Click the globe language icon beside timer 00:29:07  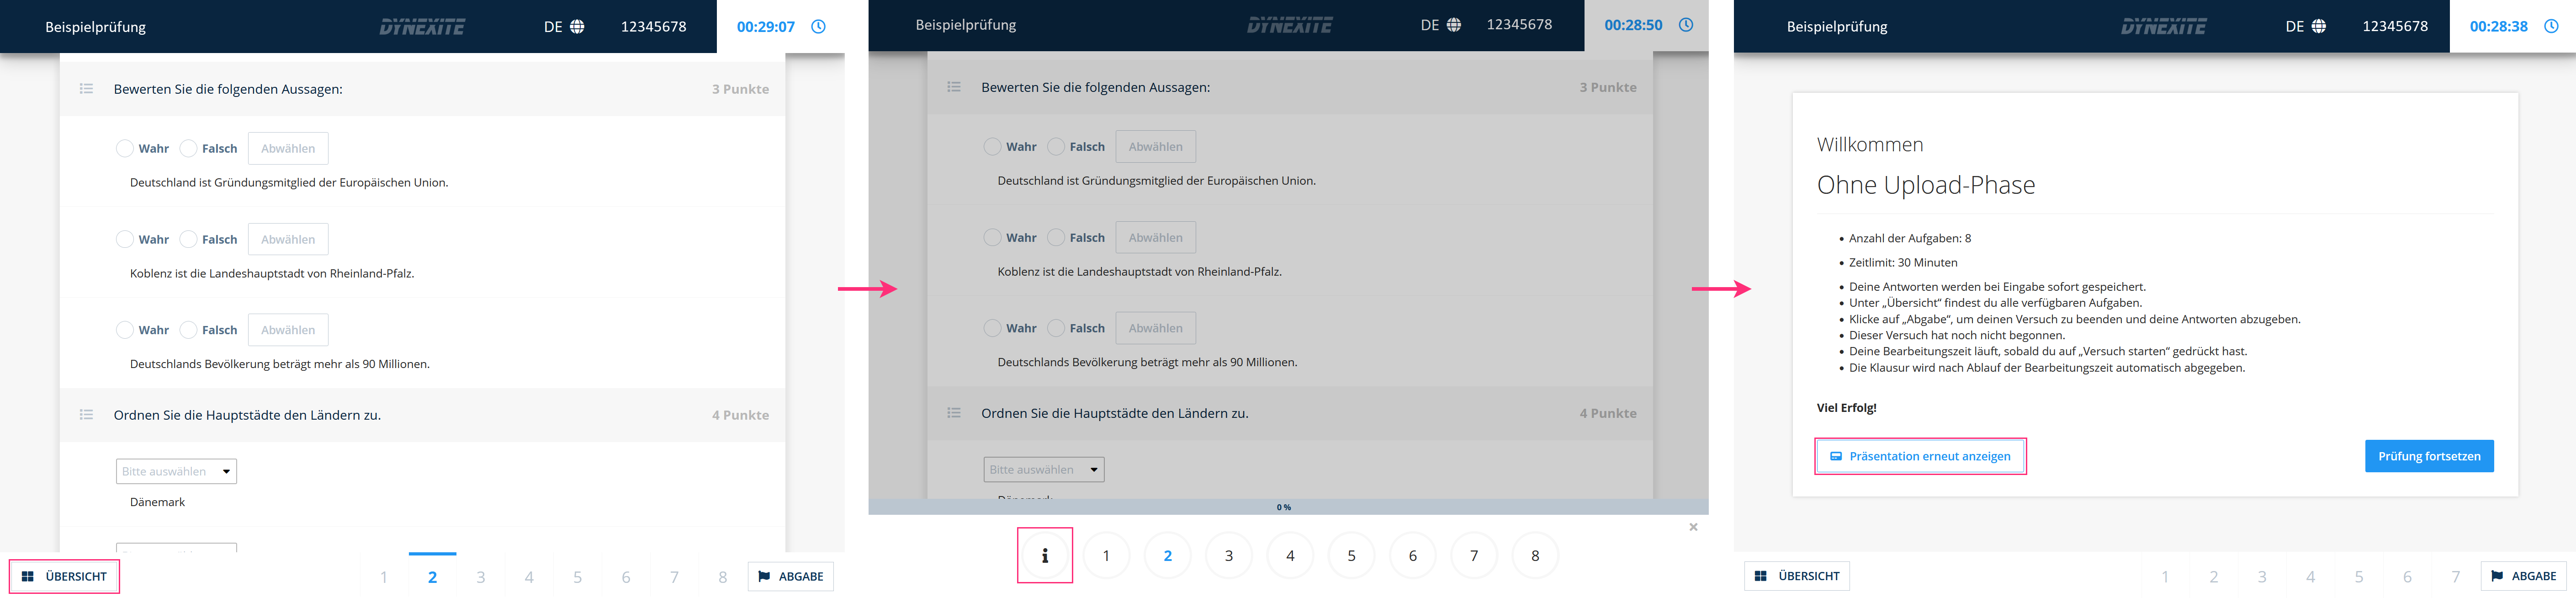577,27
